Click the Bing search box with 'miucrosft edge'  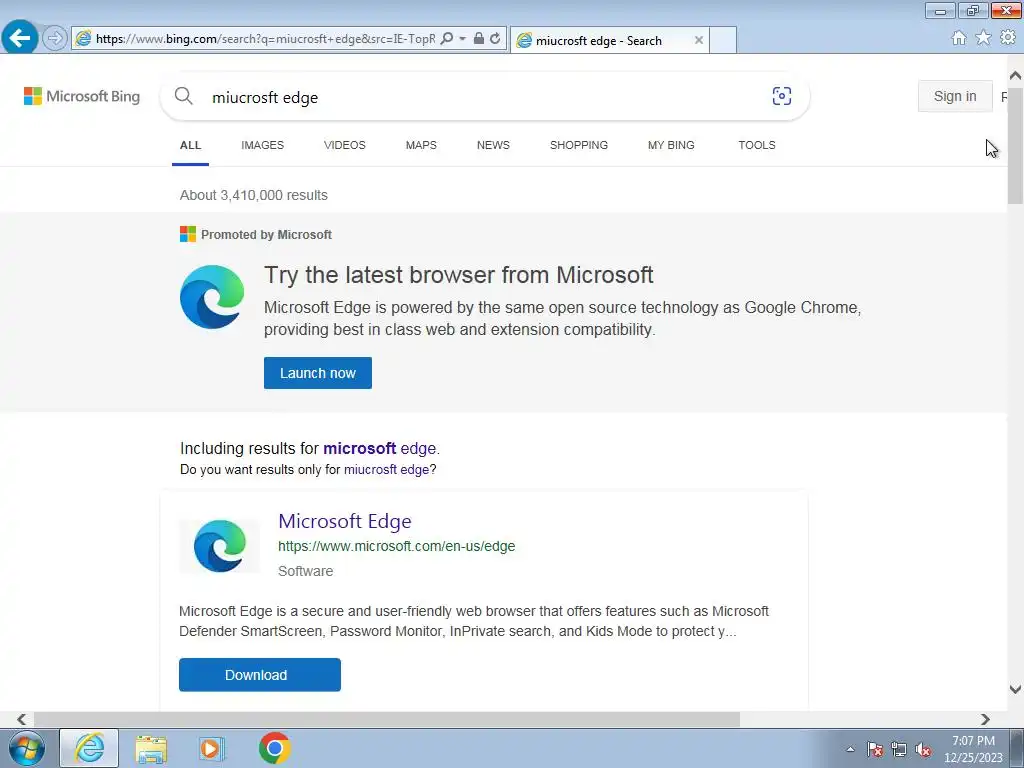pos(483,97)
